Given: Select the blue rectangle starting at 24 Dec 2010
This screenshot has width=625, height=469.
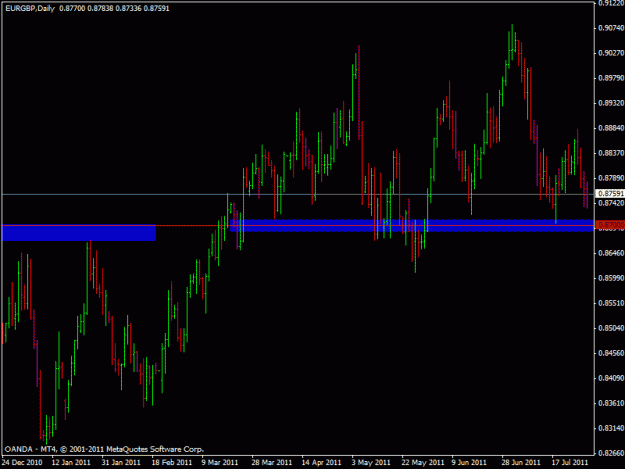Looking at the screenshot, I should tap(79, 233).
